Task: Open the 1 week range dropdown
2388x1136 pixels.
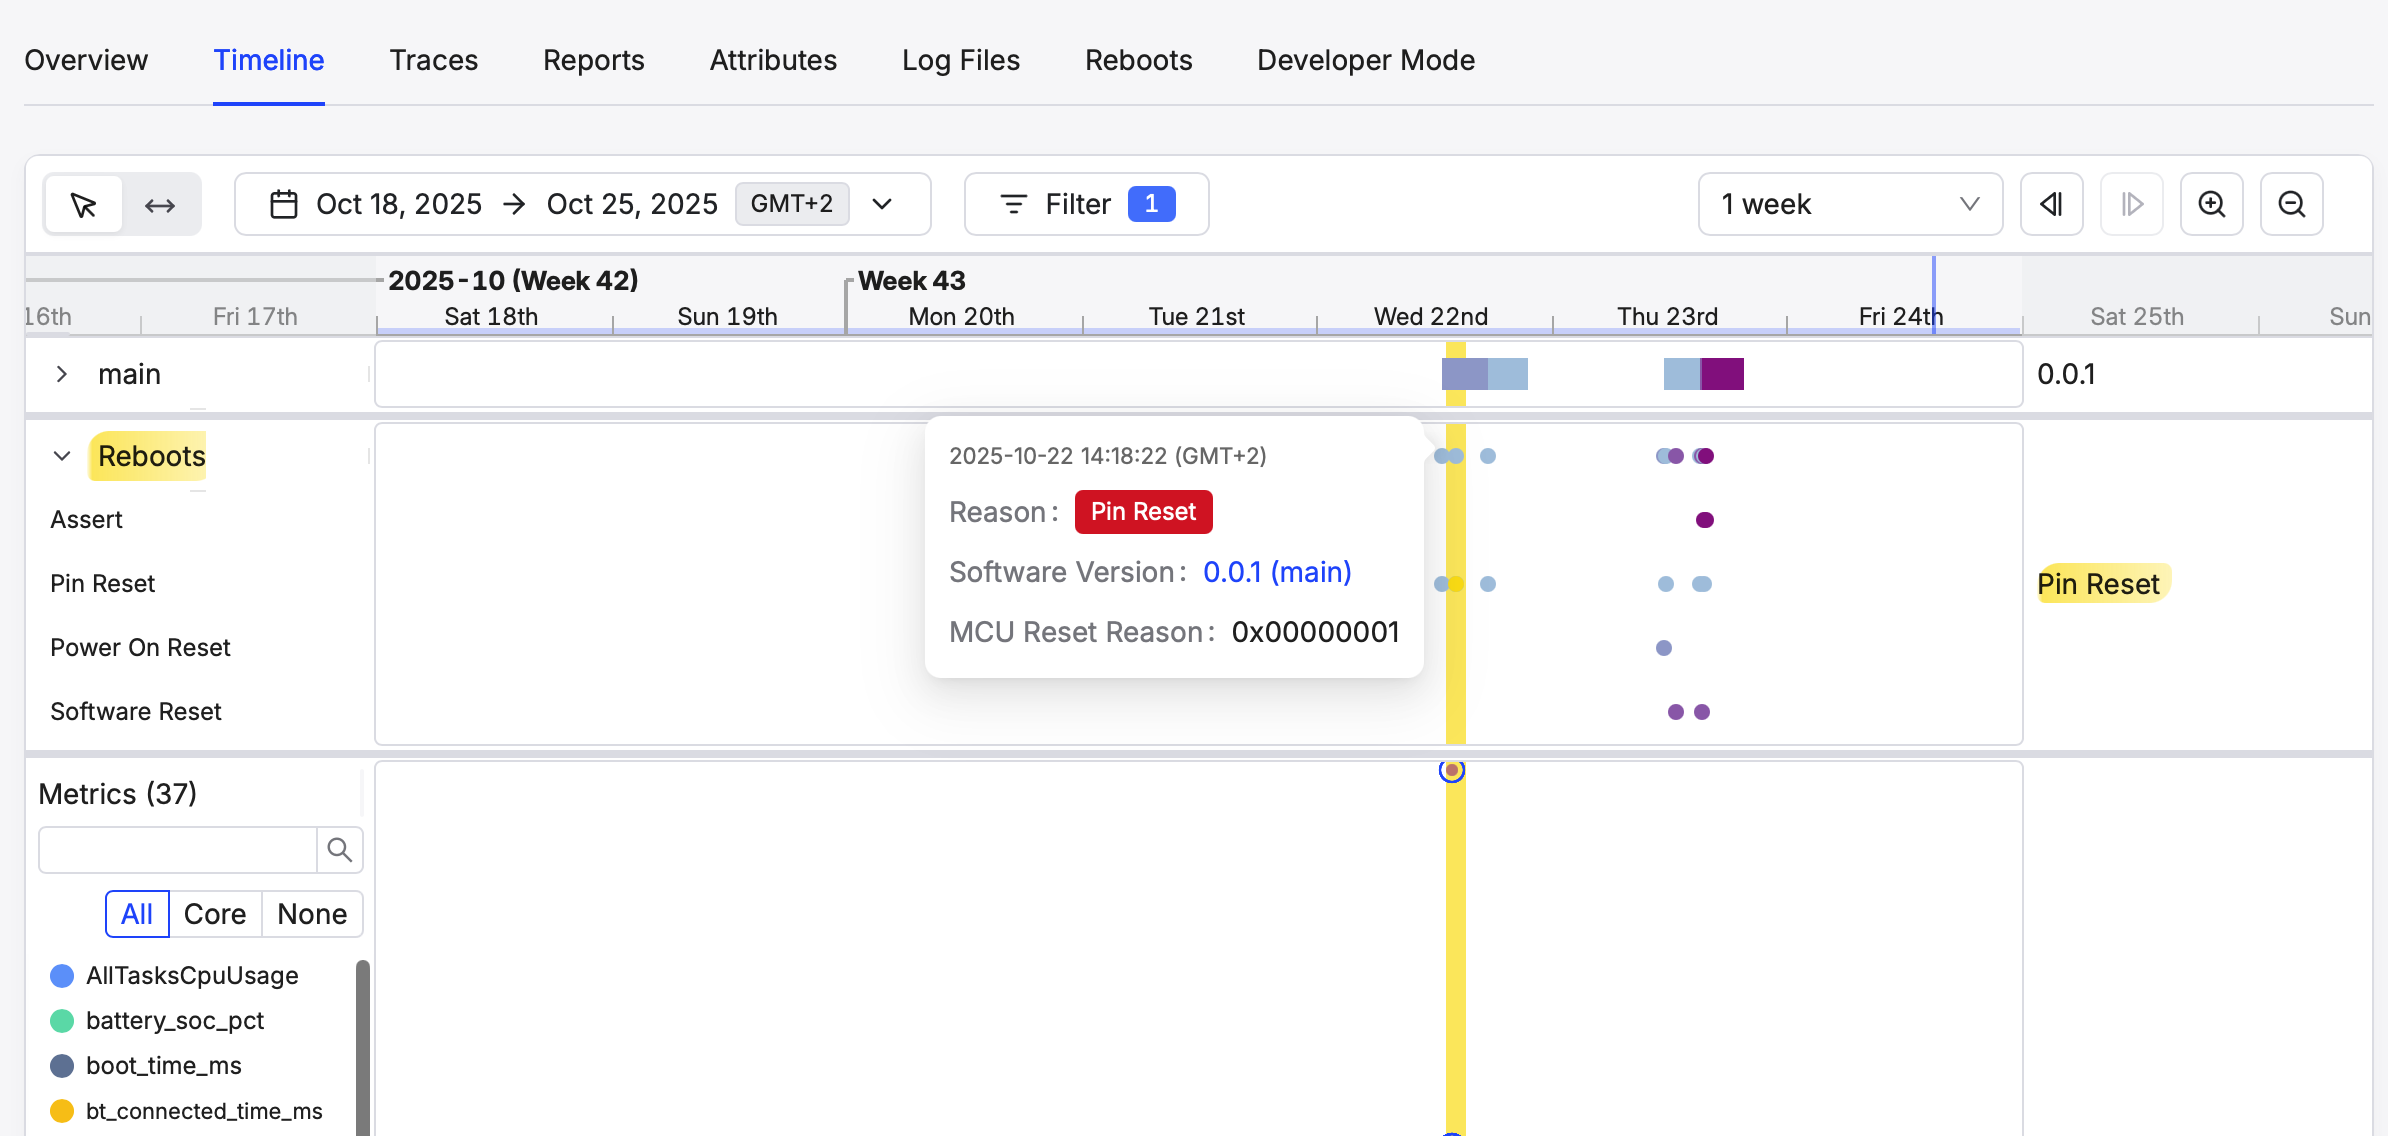Action: click(1849, 205)
